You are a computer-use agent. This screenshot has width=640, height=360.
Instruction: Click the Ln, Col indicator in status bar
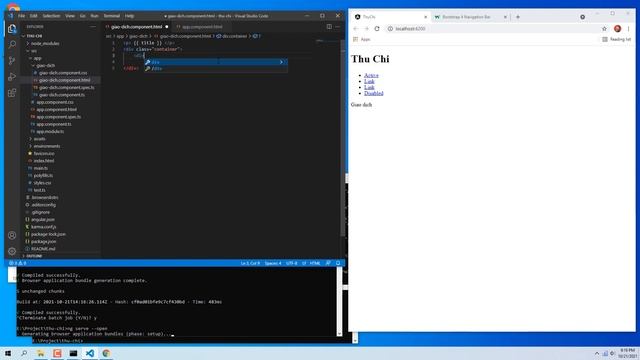250,263
